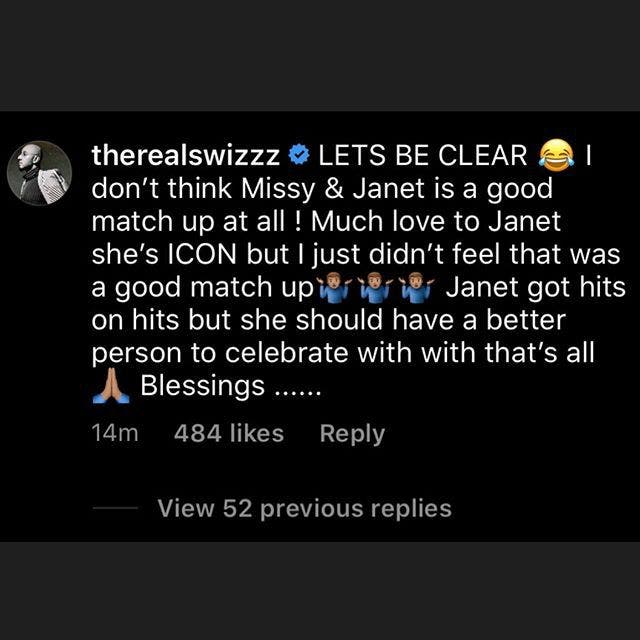
Task: View the 484 likes list
Action: click(x=229, y=433)
